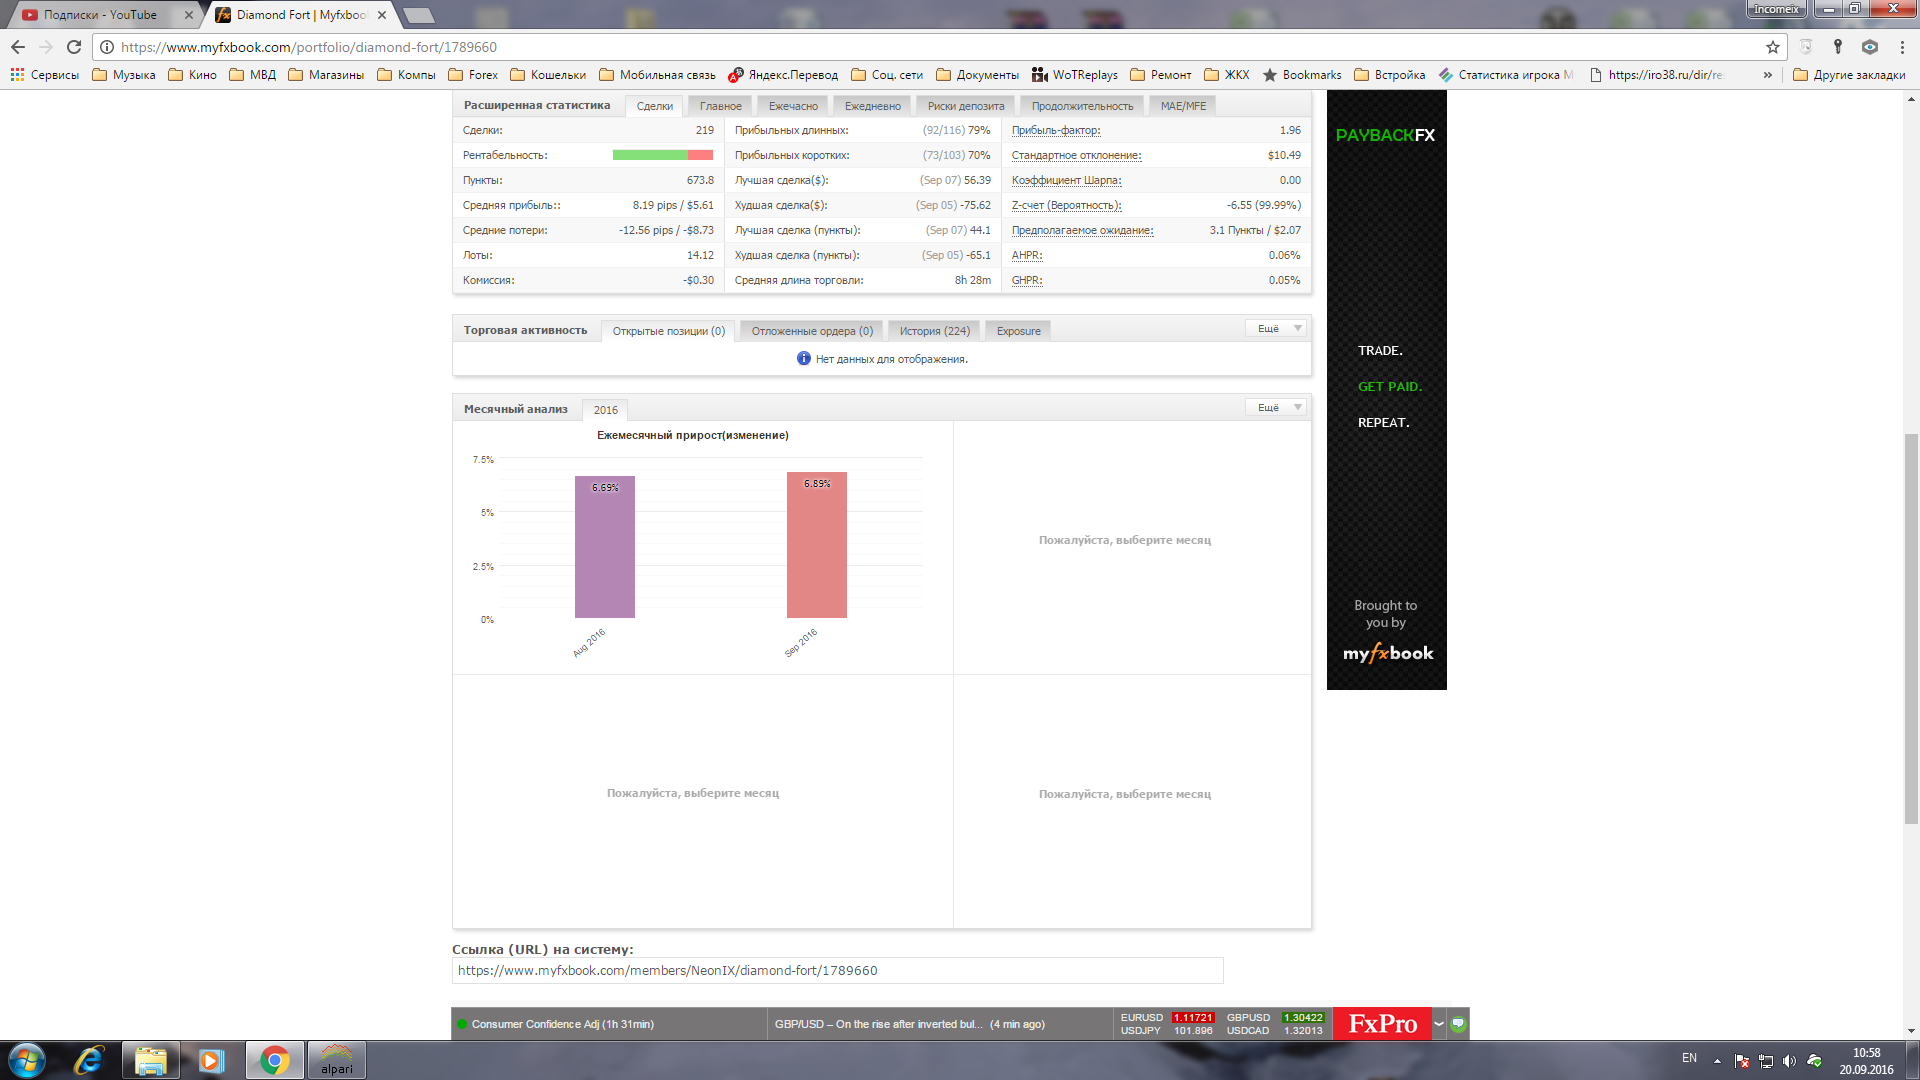Click the Коэффициент Шарпа link

click(x=1067, y=180)
